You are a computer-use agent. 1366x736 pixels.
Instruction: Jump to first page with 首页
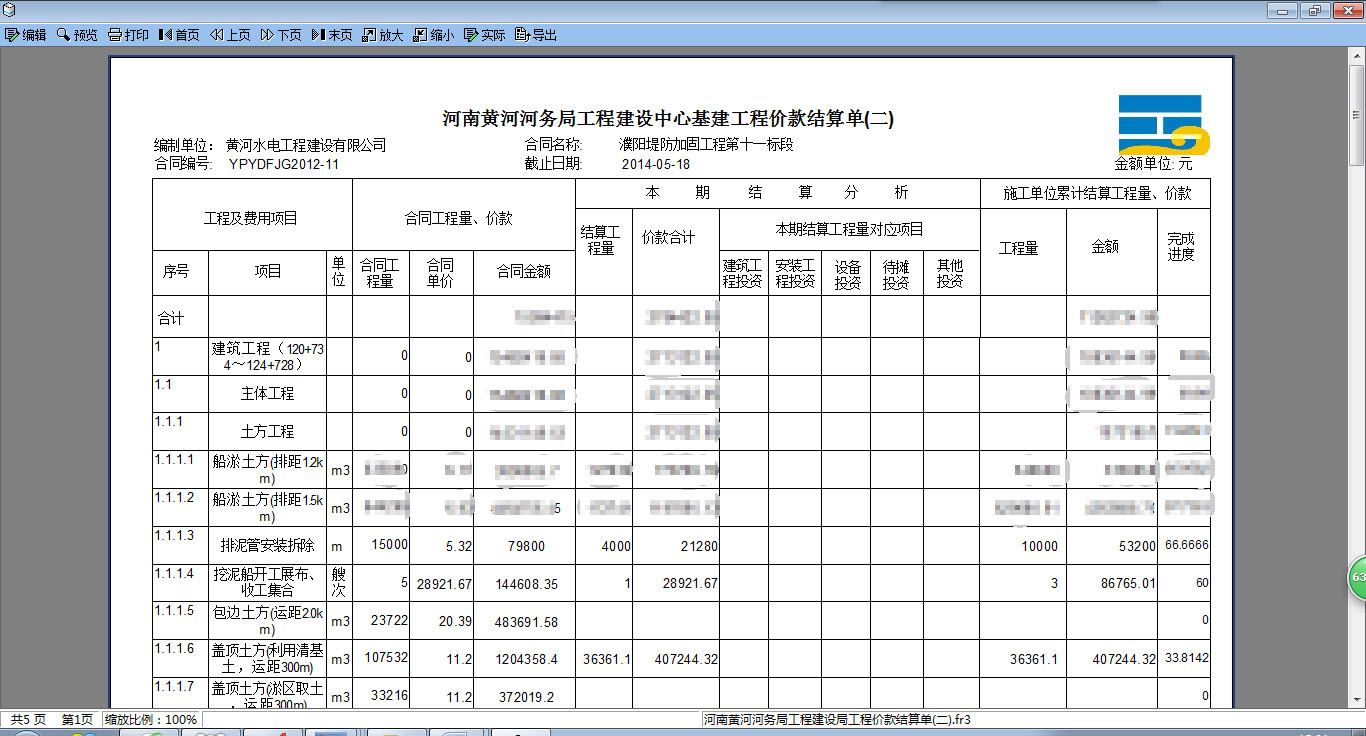click(179, 35)
